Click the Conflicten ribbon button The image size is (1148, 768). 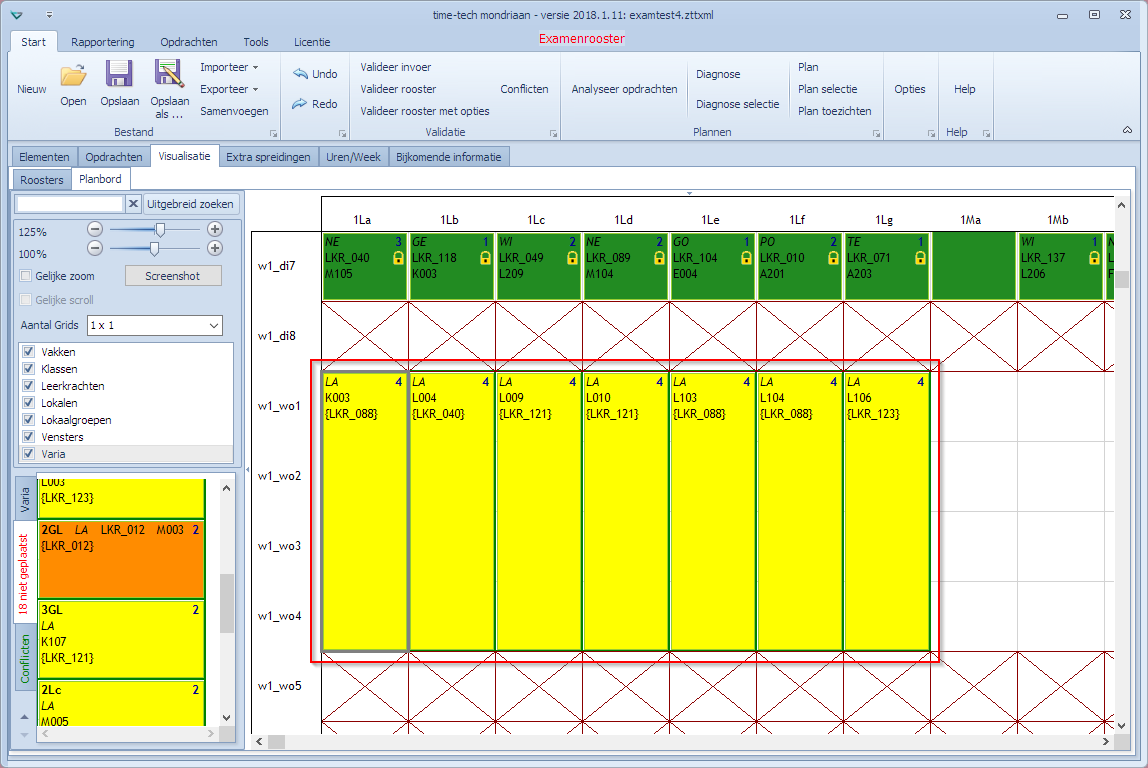click(524, 89)
